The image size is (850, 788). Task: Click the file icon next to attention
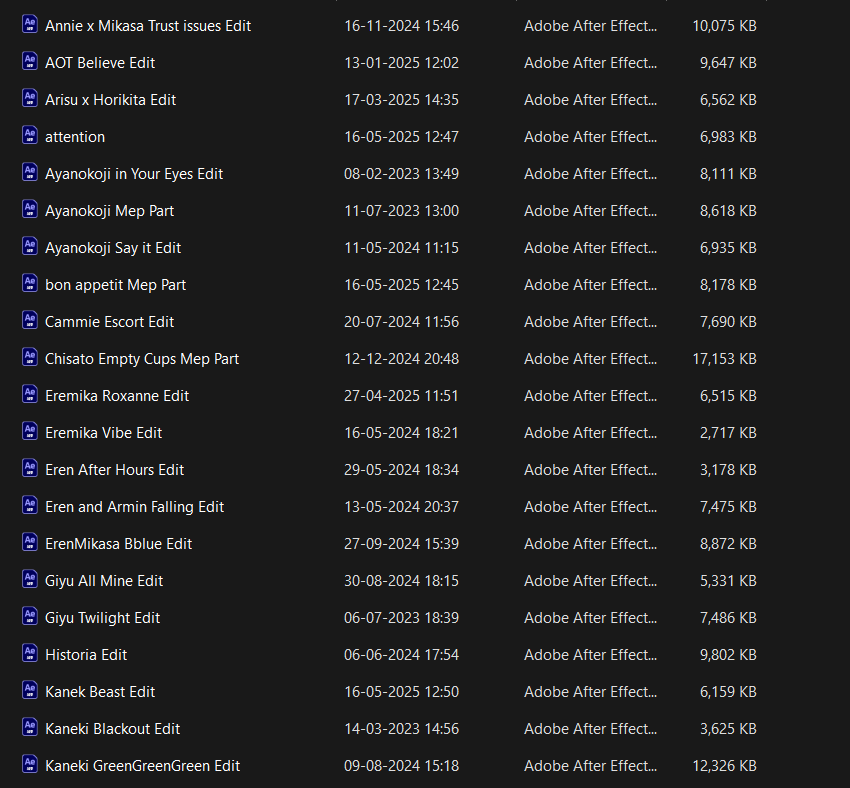click(29, 136)
